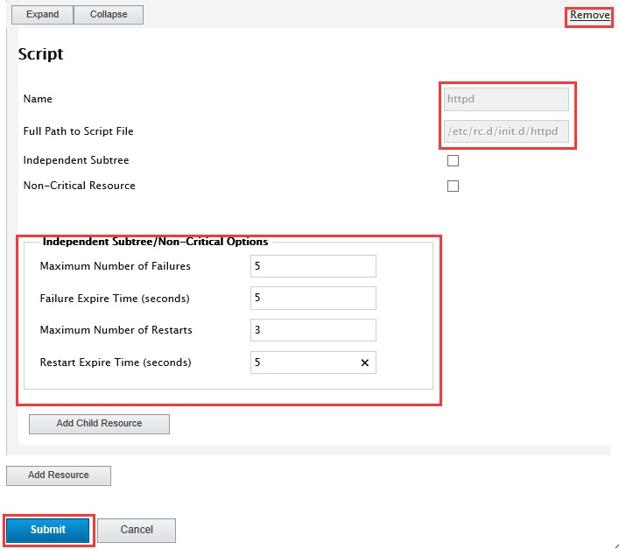The width and height of the screenshot is (619, 549).
Task: Submit the service configuration
Action: tap(48, 530)
